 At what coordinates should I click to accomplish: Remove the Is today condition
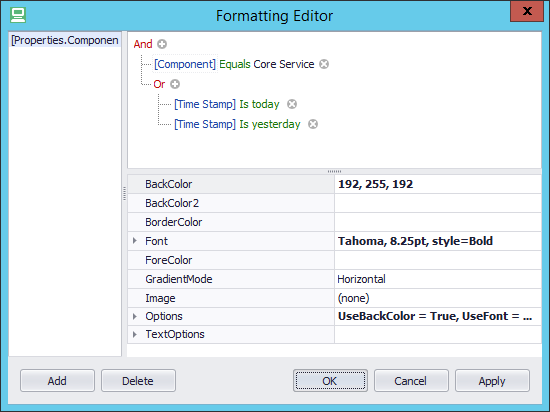(292, 104)
